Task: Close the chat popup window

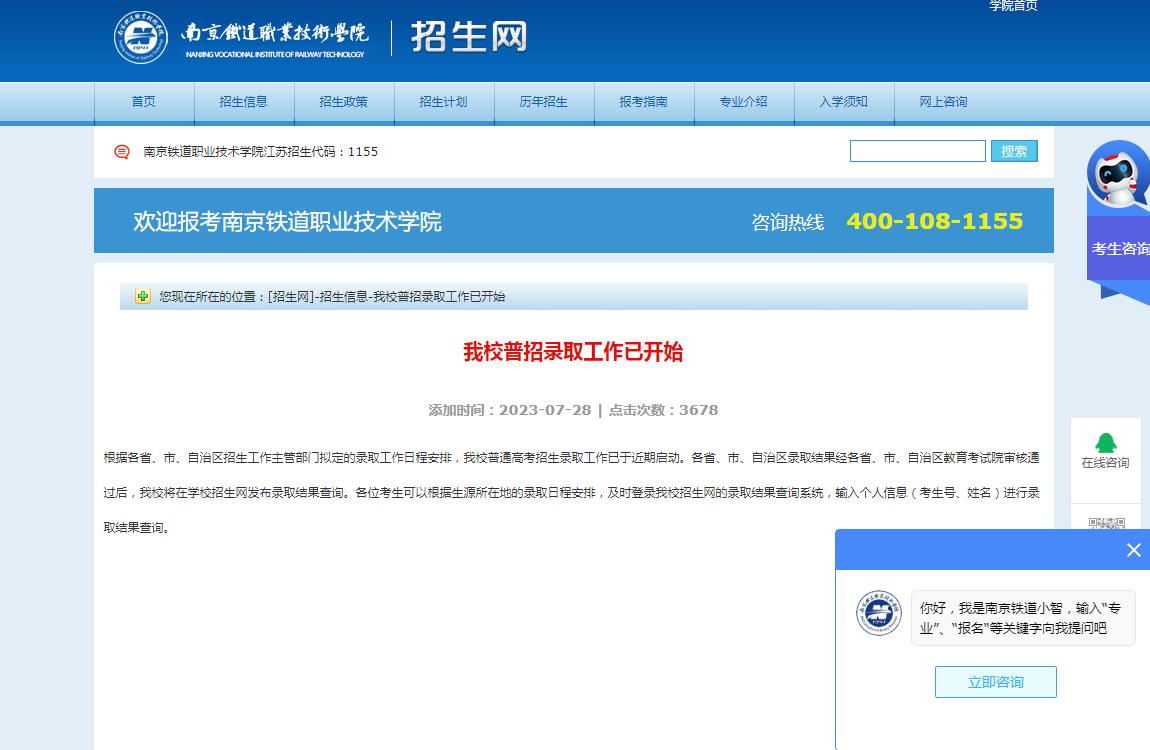Action: point(1134,550)
